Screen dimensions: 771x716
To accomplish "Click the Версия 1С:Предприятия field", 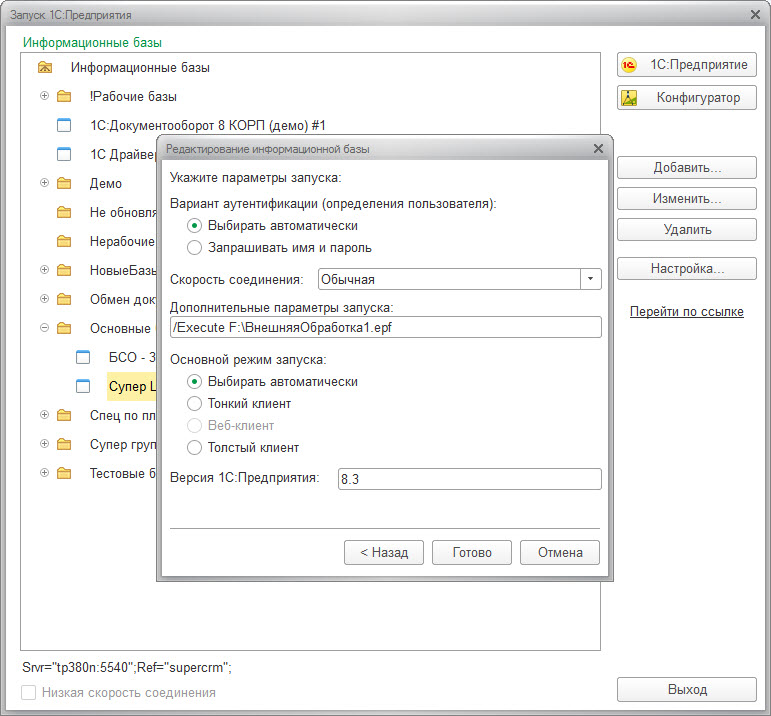I will pos(470,478).
